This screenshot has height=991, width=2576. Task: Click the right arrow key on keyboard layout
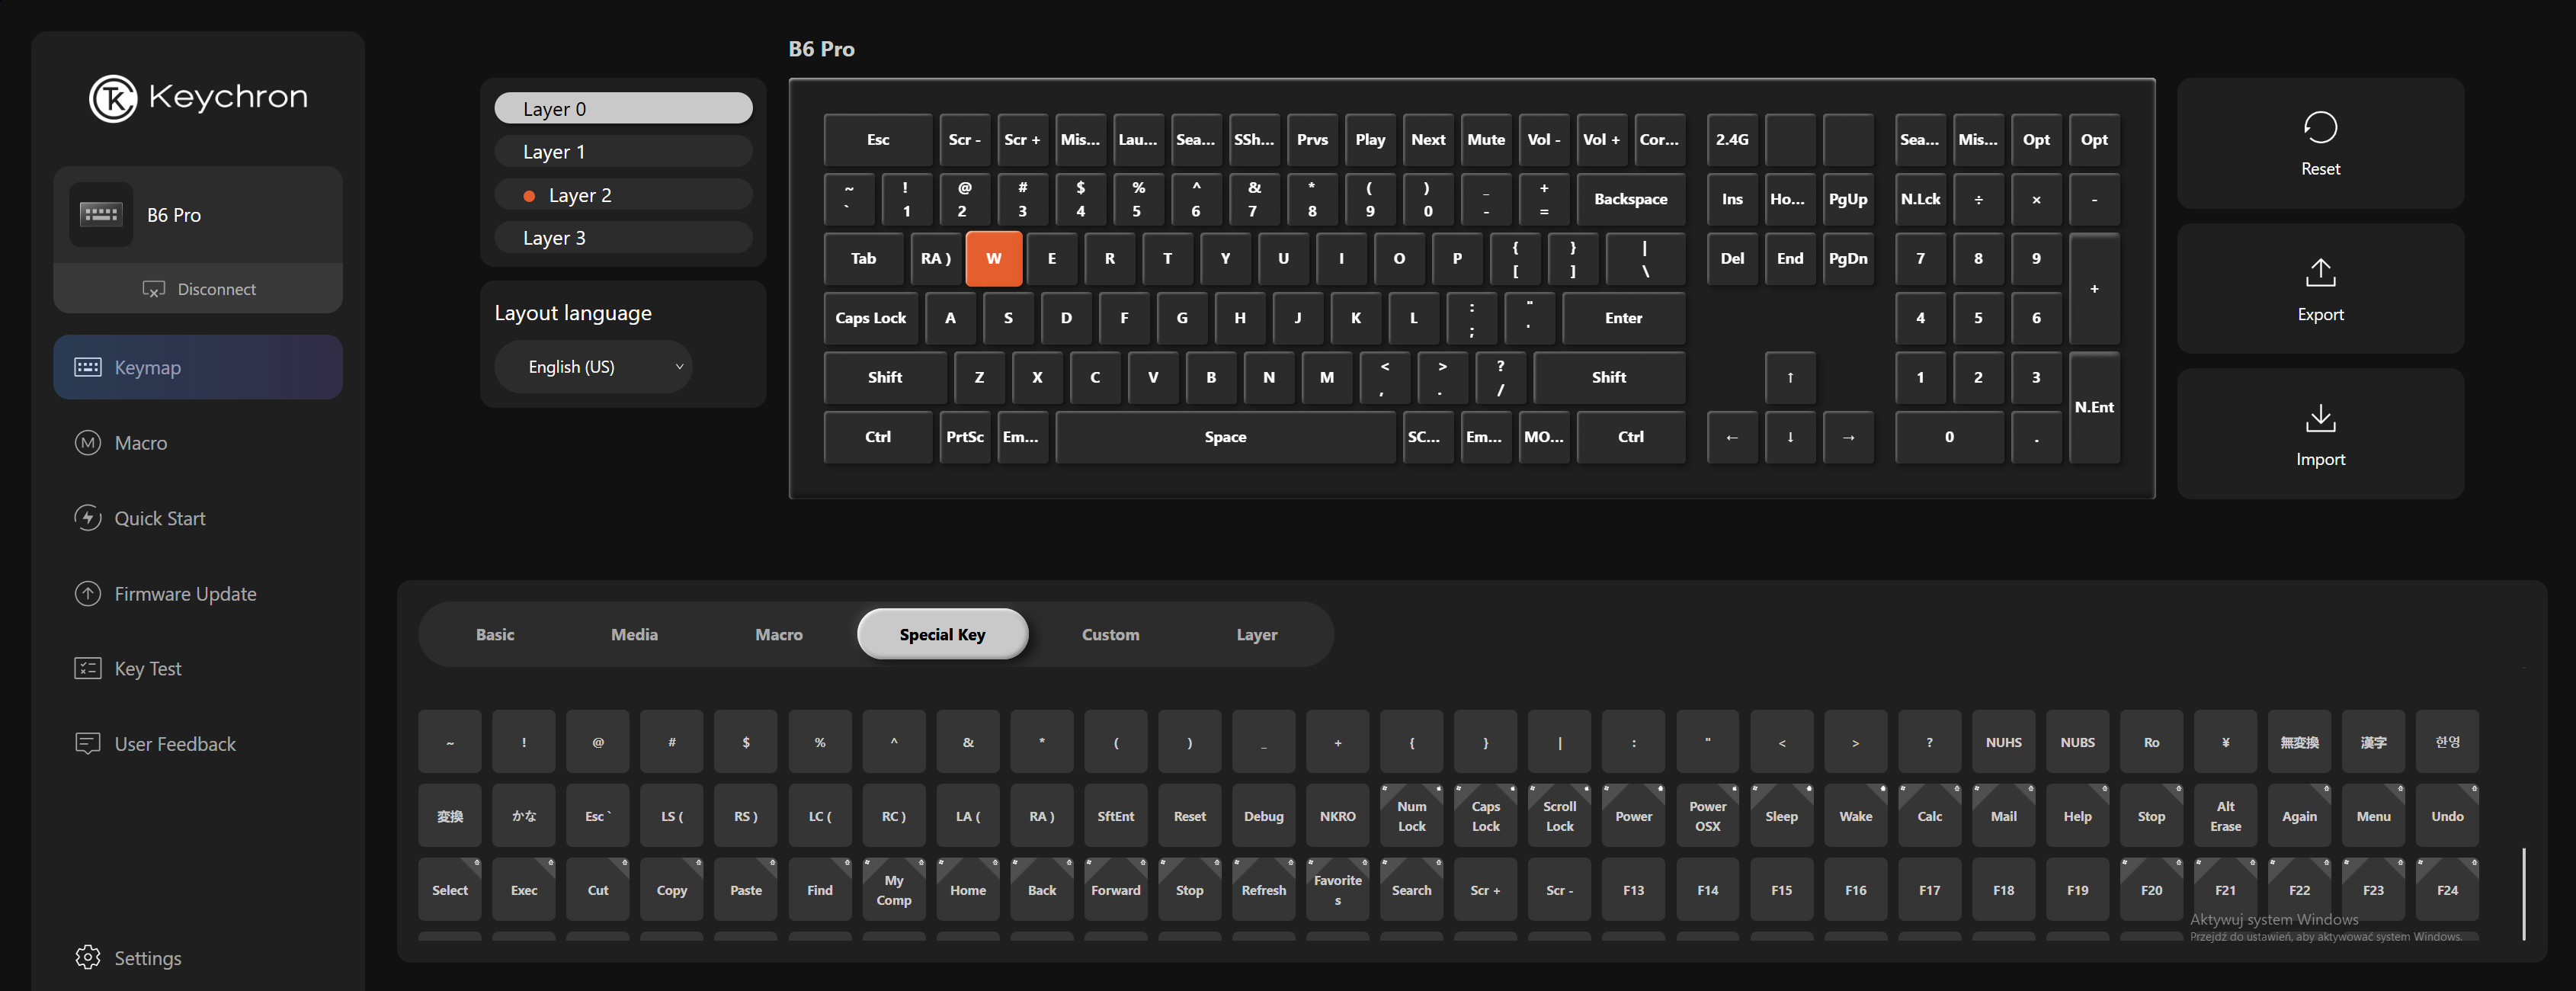pyautogui.click(x=1848, y=437)
